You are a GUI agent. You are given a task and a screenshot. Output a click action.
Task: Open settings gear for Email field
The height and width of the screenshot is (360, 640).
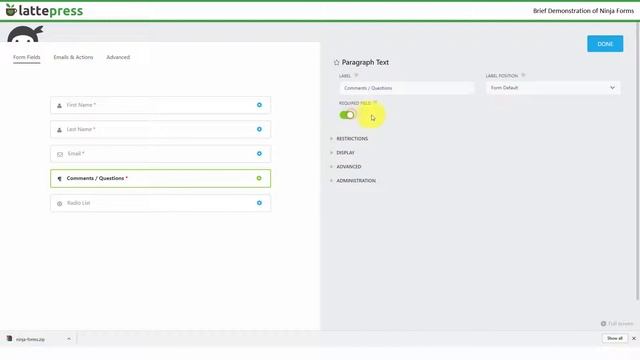coord(259,154)
